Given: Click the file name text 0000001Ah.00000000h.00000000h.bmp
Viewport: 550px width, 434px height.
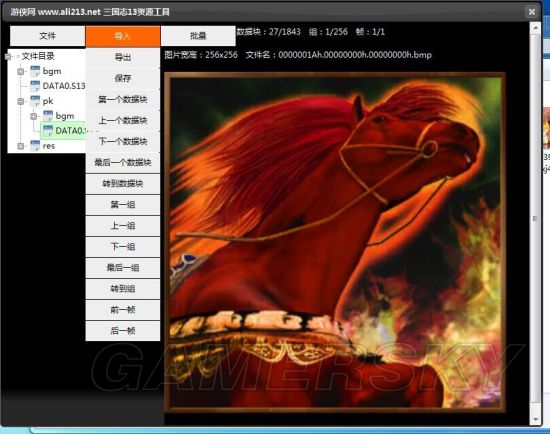Looking at the screenshot, I should 355,55.
